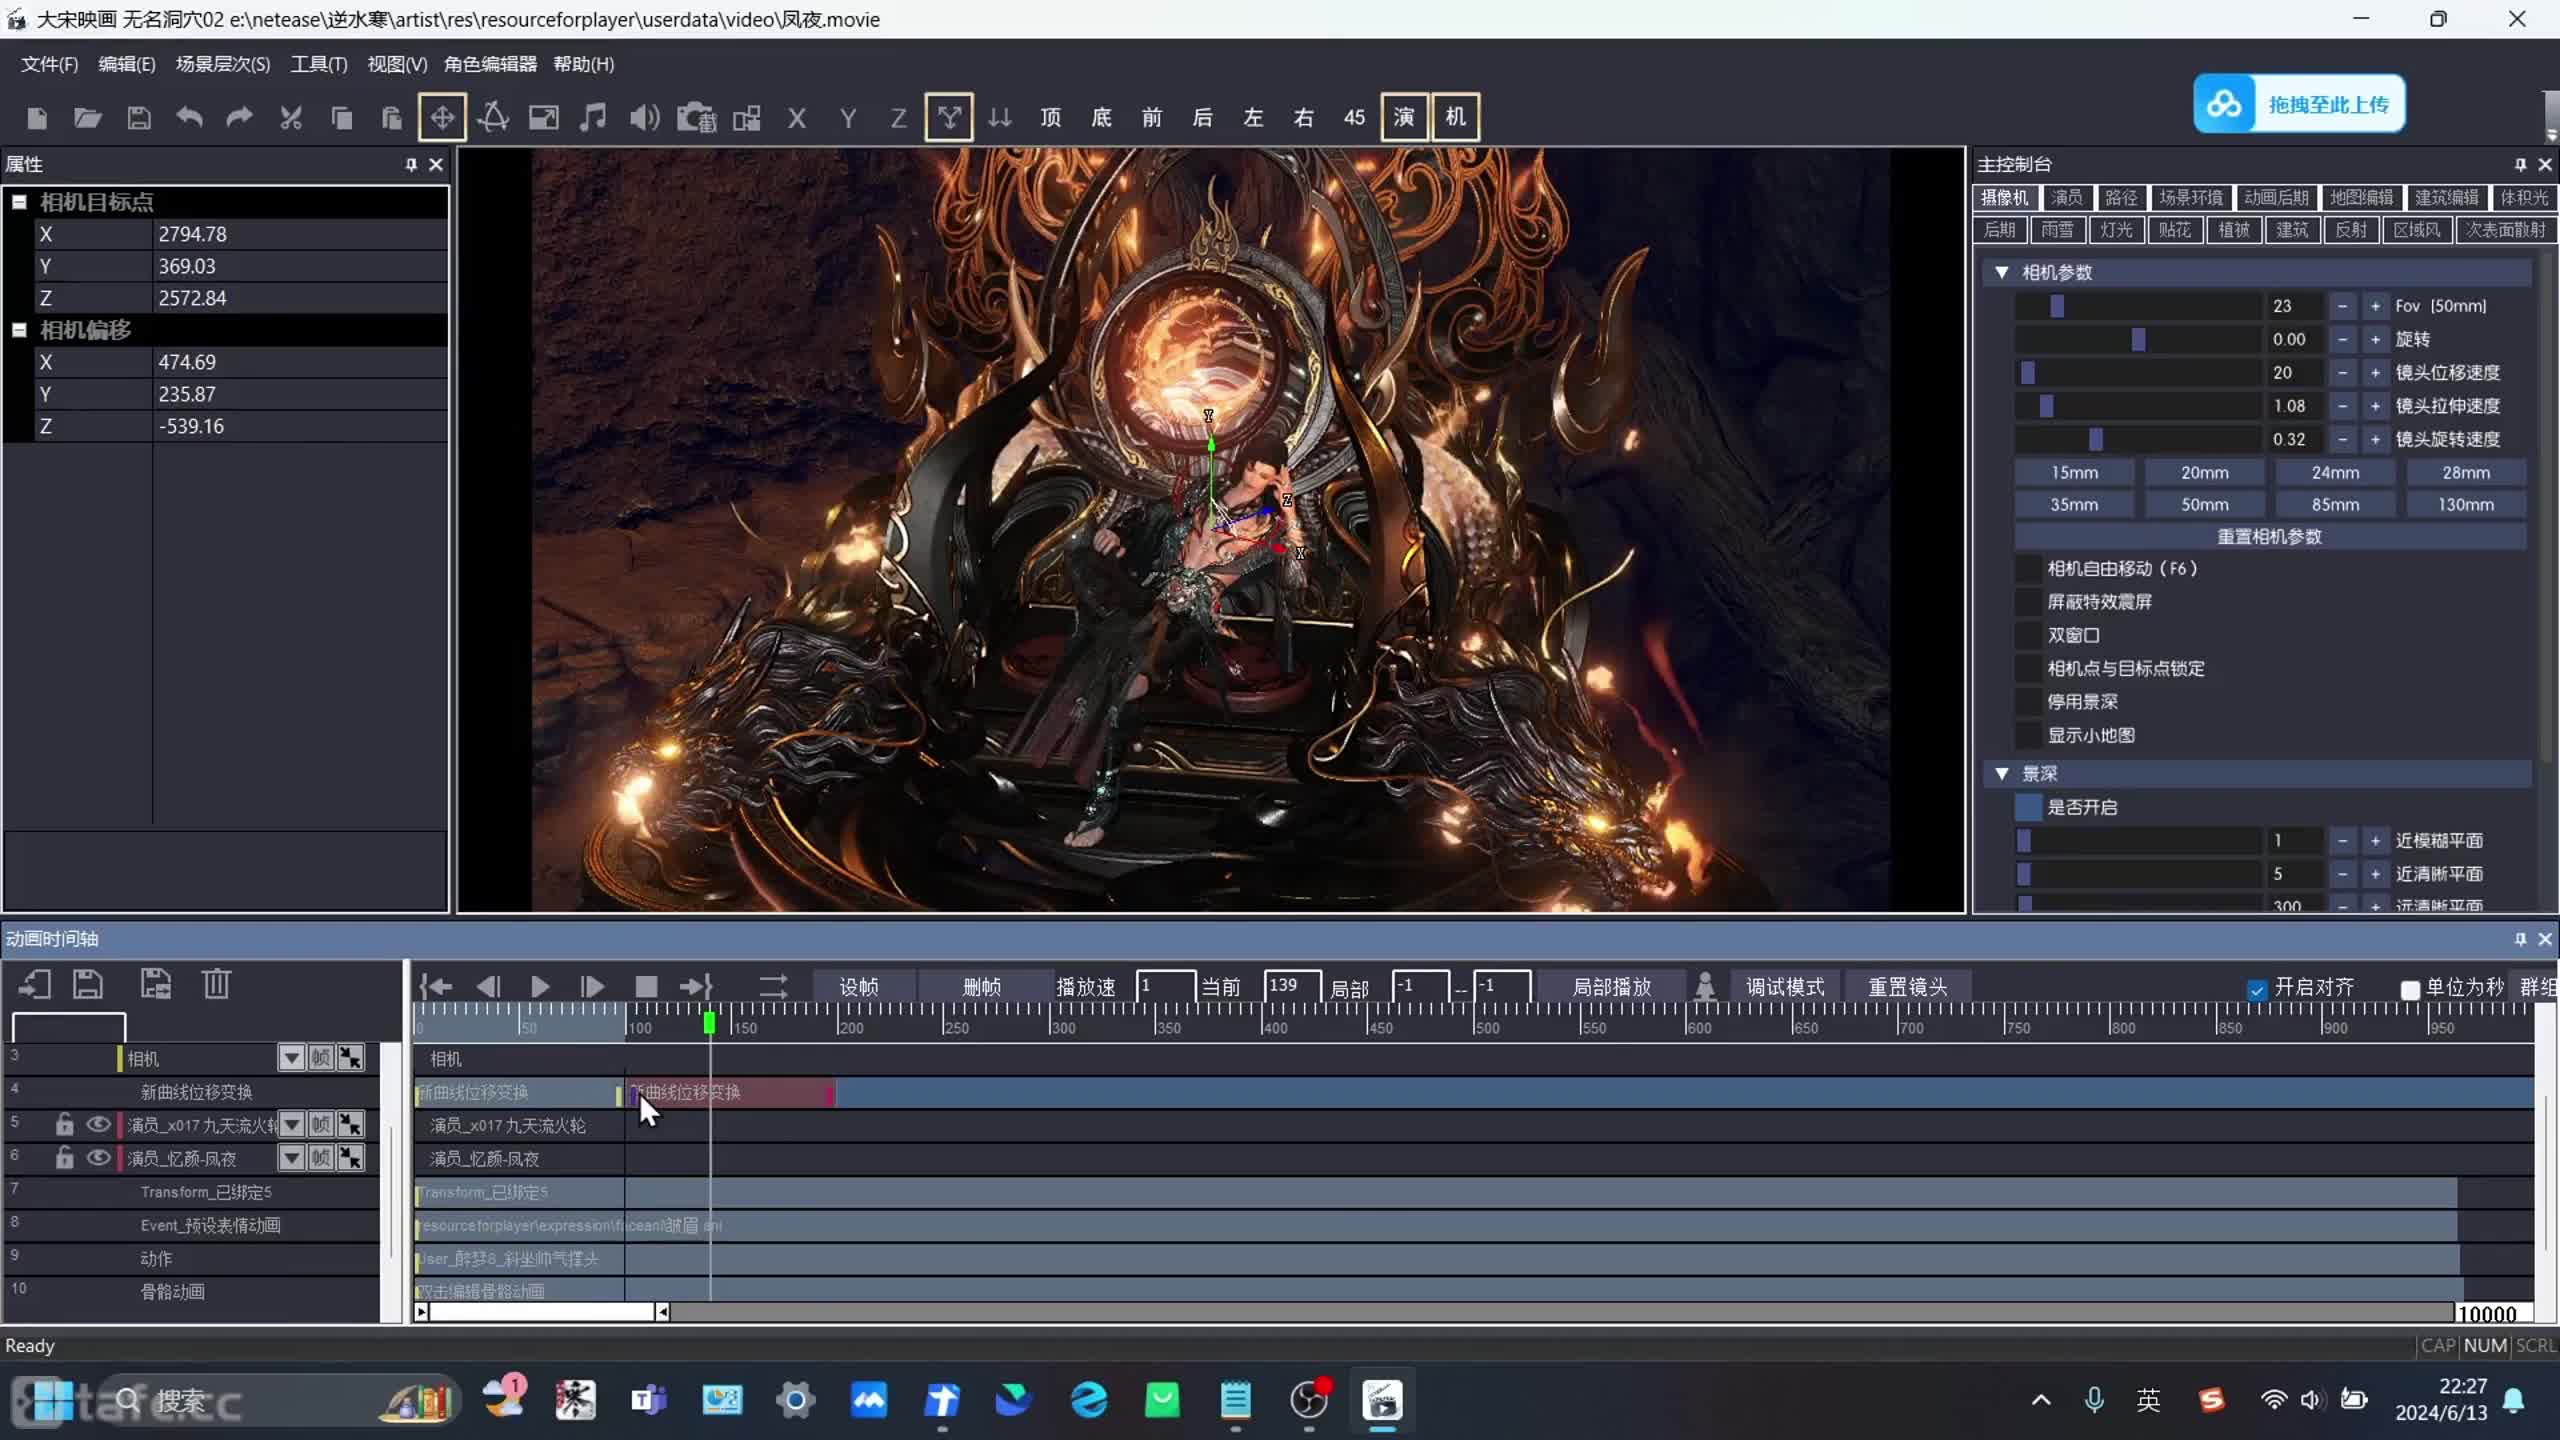Click the speaker sound icon
This screenshot has height=1440, width=2560.
click(644, 118)
